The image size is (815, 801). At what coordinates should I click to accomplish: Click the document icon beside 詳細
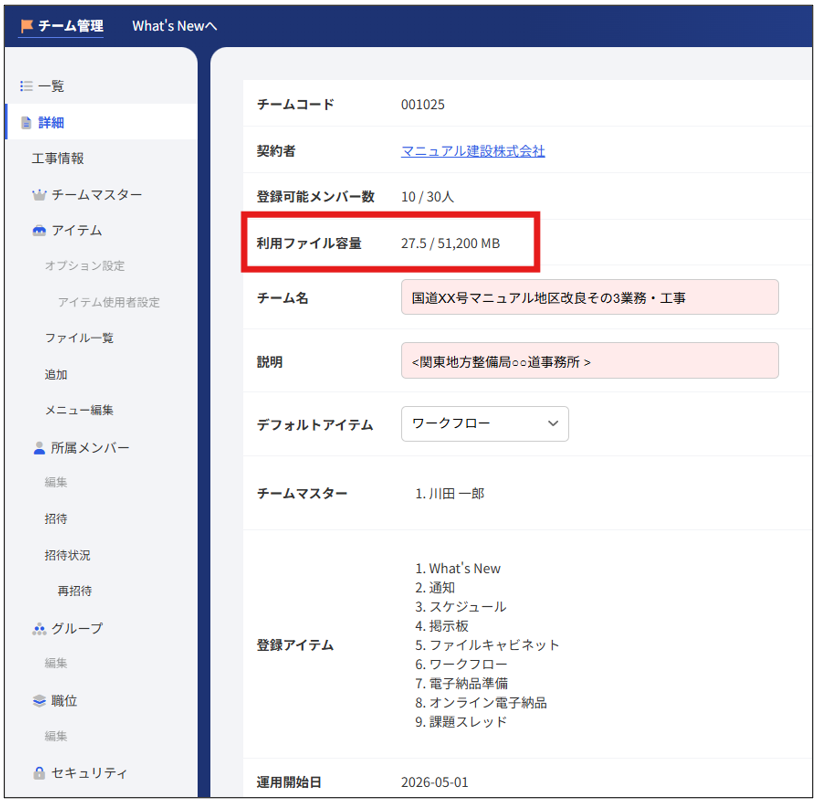click(x=26, y=123)
